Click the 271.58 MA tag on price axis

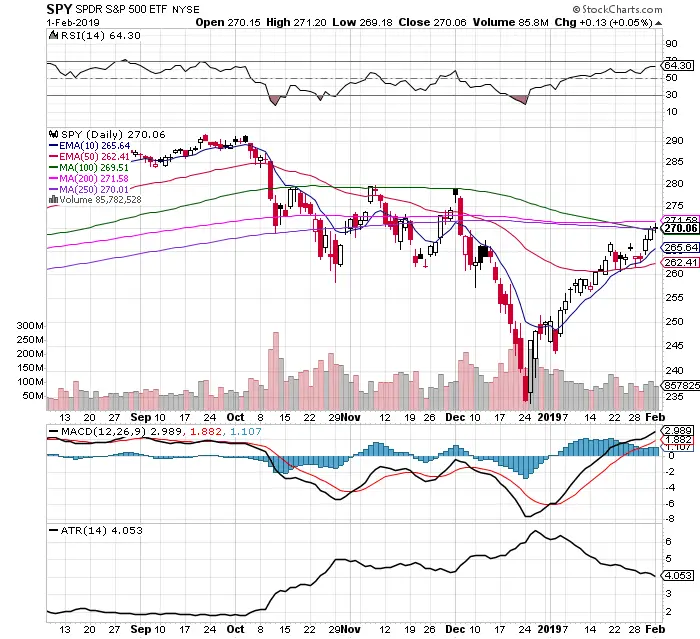[681, 220]
